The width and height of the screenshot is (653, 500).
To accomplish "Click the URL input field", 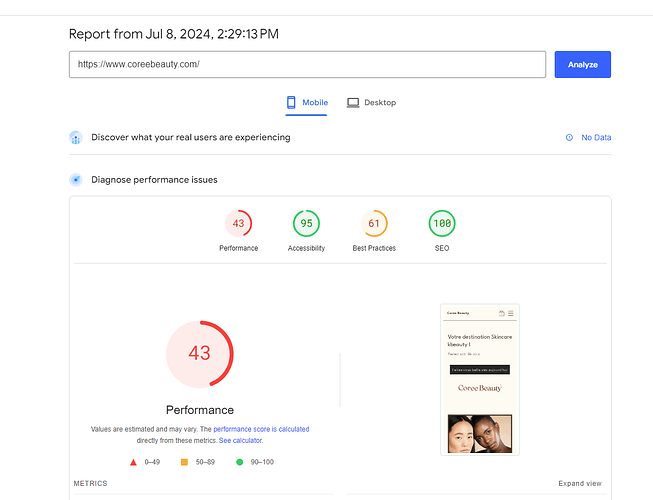I will pos(307,64).
